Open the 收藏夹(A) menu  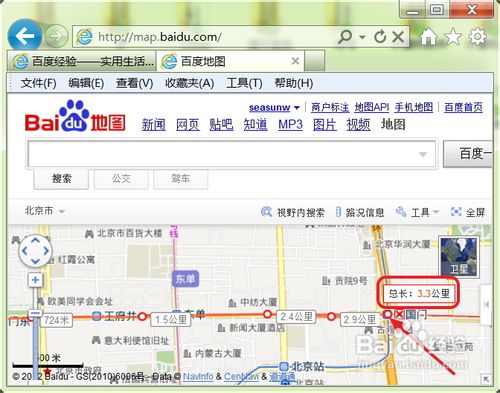click(x=190, y=83)
